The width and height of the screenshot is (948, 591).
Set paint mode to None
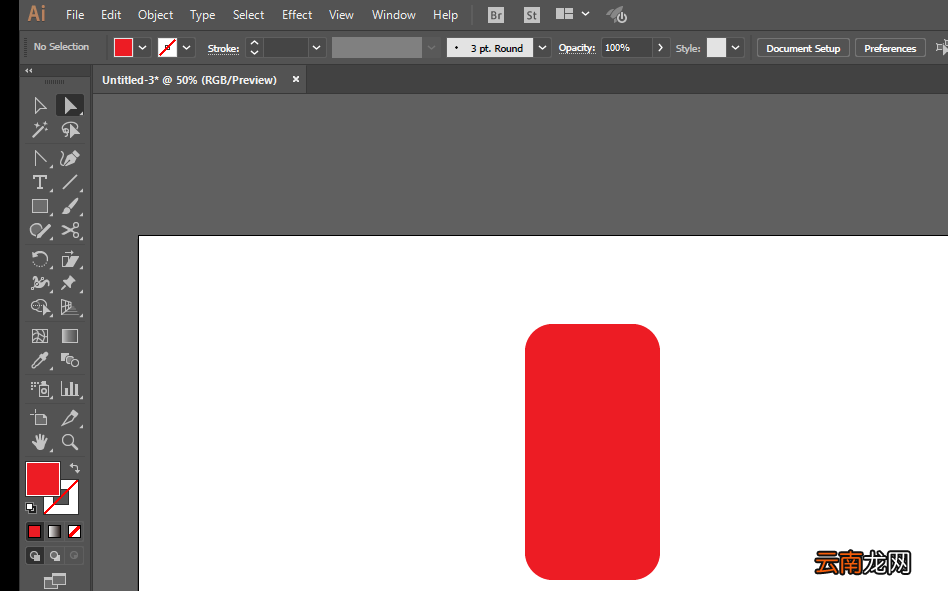pyautogui.click(x=74, y=531)
